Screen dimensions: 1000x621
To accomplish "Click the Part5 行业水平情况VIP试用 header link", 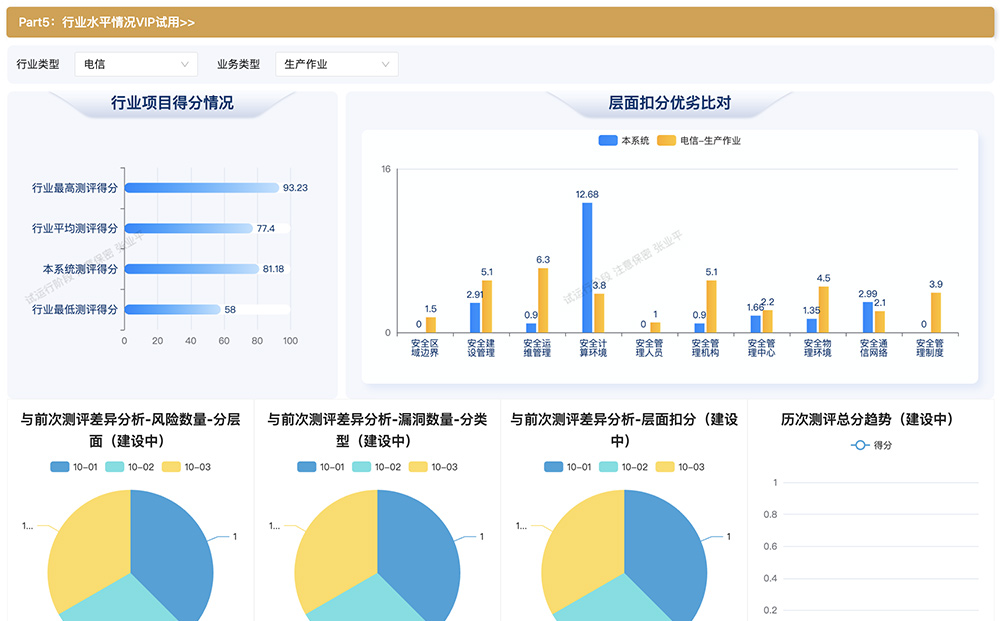I will [x=107, y=22].
